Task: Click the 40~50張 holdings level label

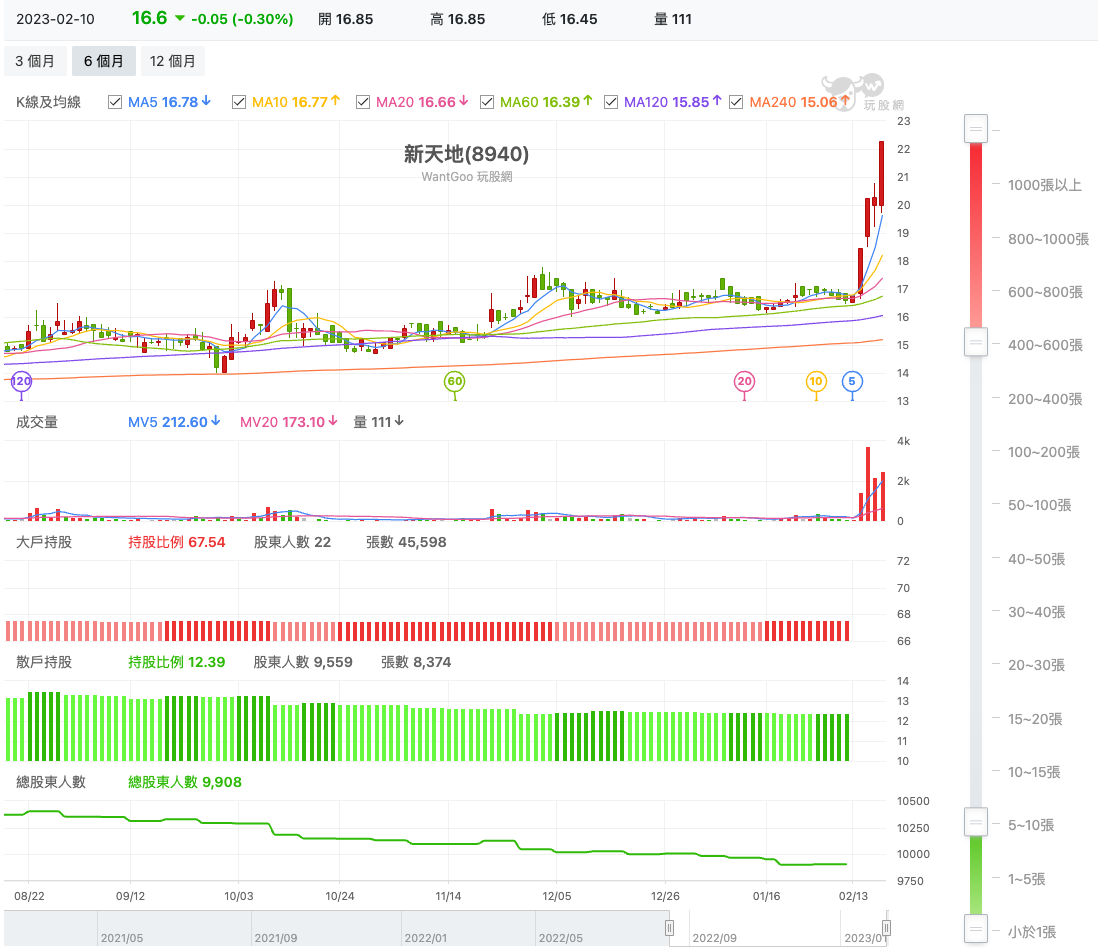Action: (x=1036, y=559)
